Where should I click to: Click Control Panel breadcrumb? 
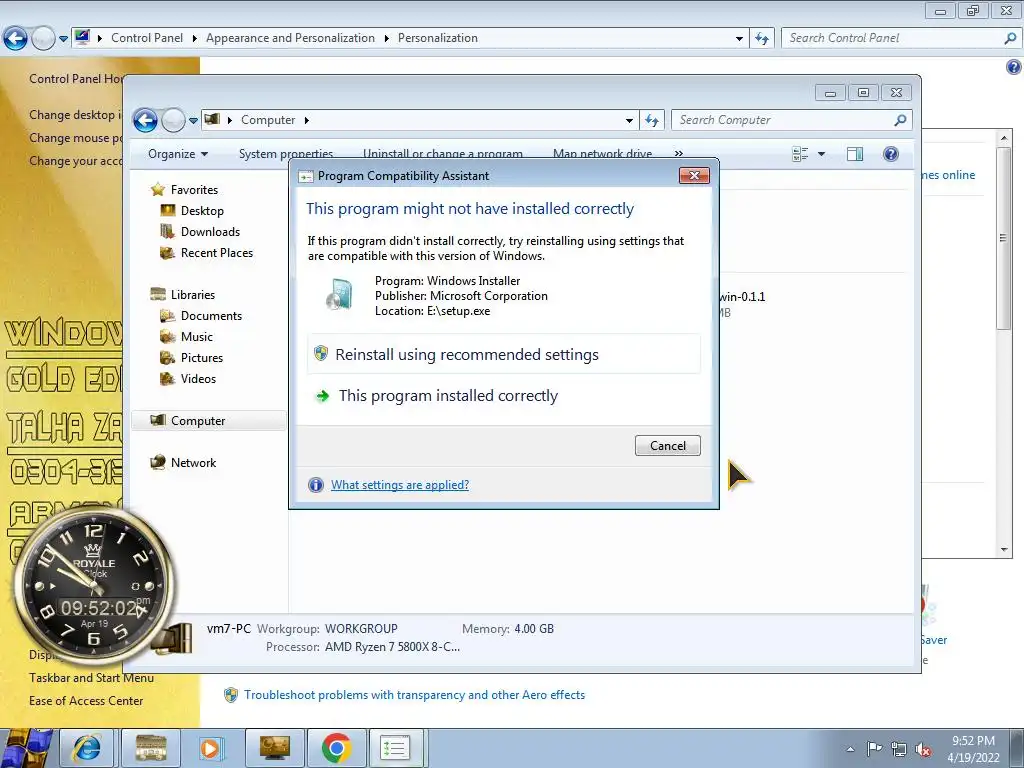[147, 38]
